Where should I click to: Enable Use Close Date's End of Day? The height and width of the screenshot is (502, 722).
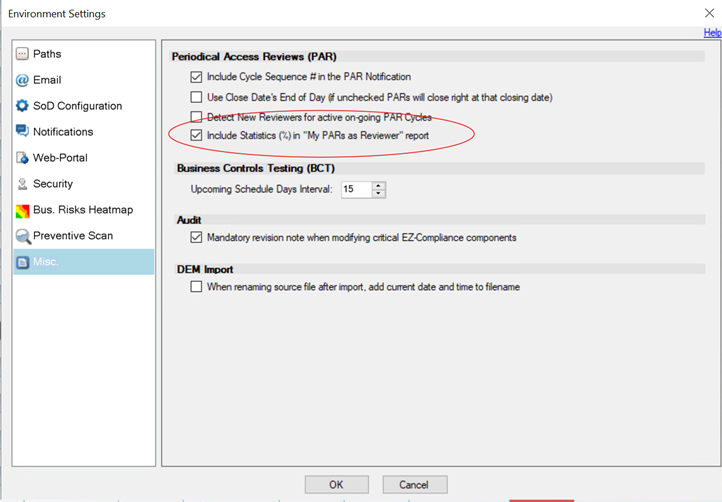196,97
